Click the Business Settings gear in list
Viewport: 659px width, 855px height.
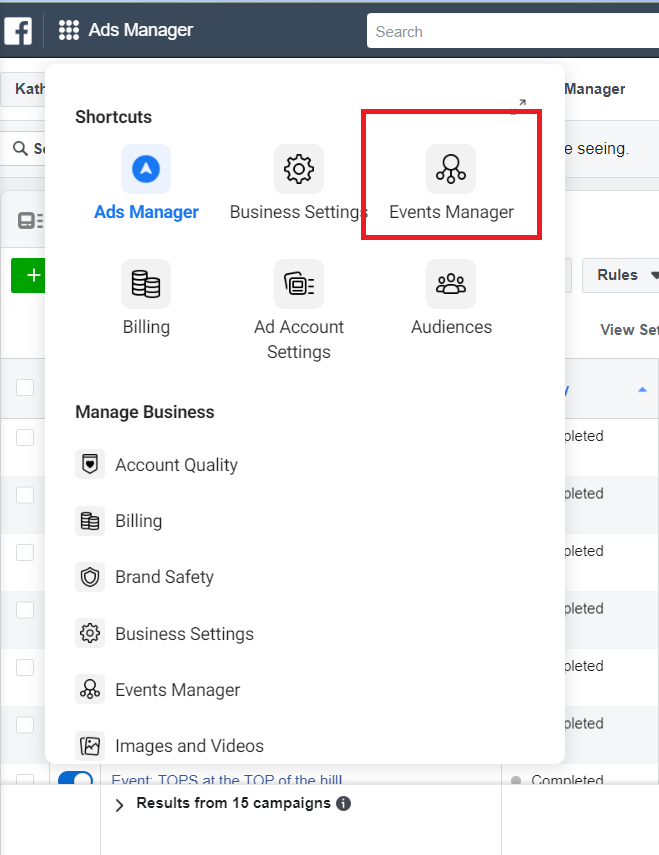click(90, 633)
